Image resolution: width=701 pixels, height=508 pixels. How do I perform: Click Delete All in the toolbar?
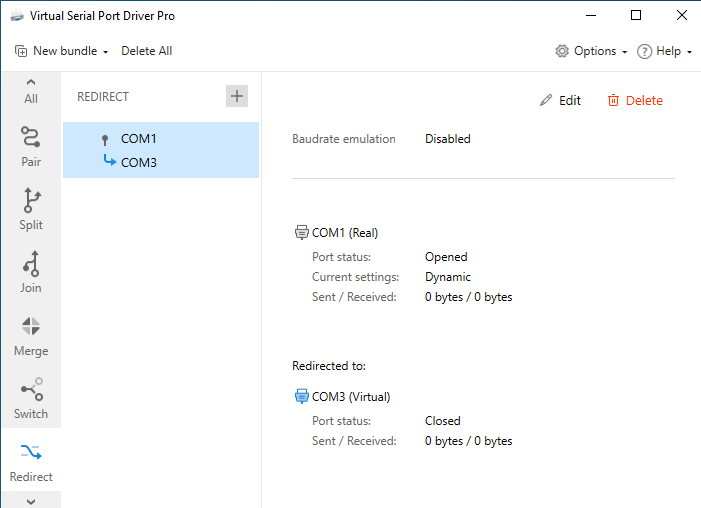click(147, 51)
